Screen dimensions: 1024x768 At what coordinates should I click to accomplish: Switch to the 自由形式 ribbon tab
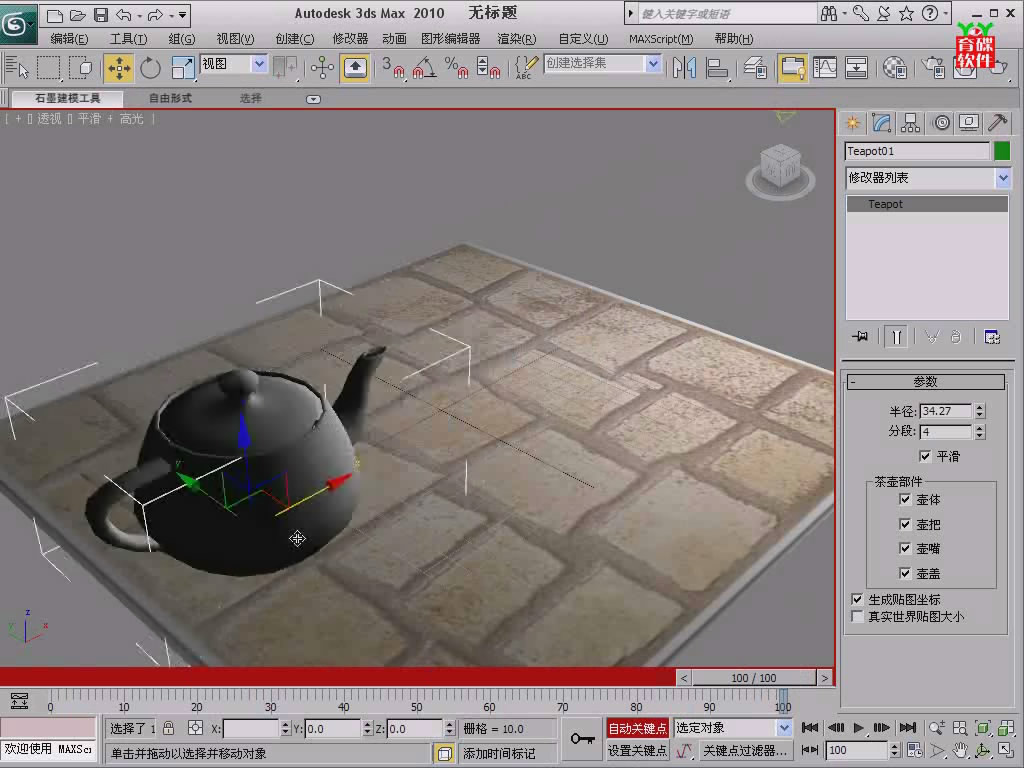click(x=170, y=98)
